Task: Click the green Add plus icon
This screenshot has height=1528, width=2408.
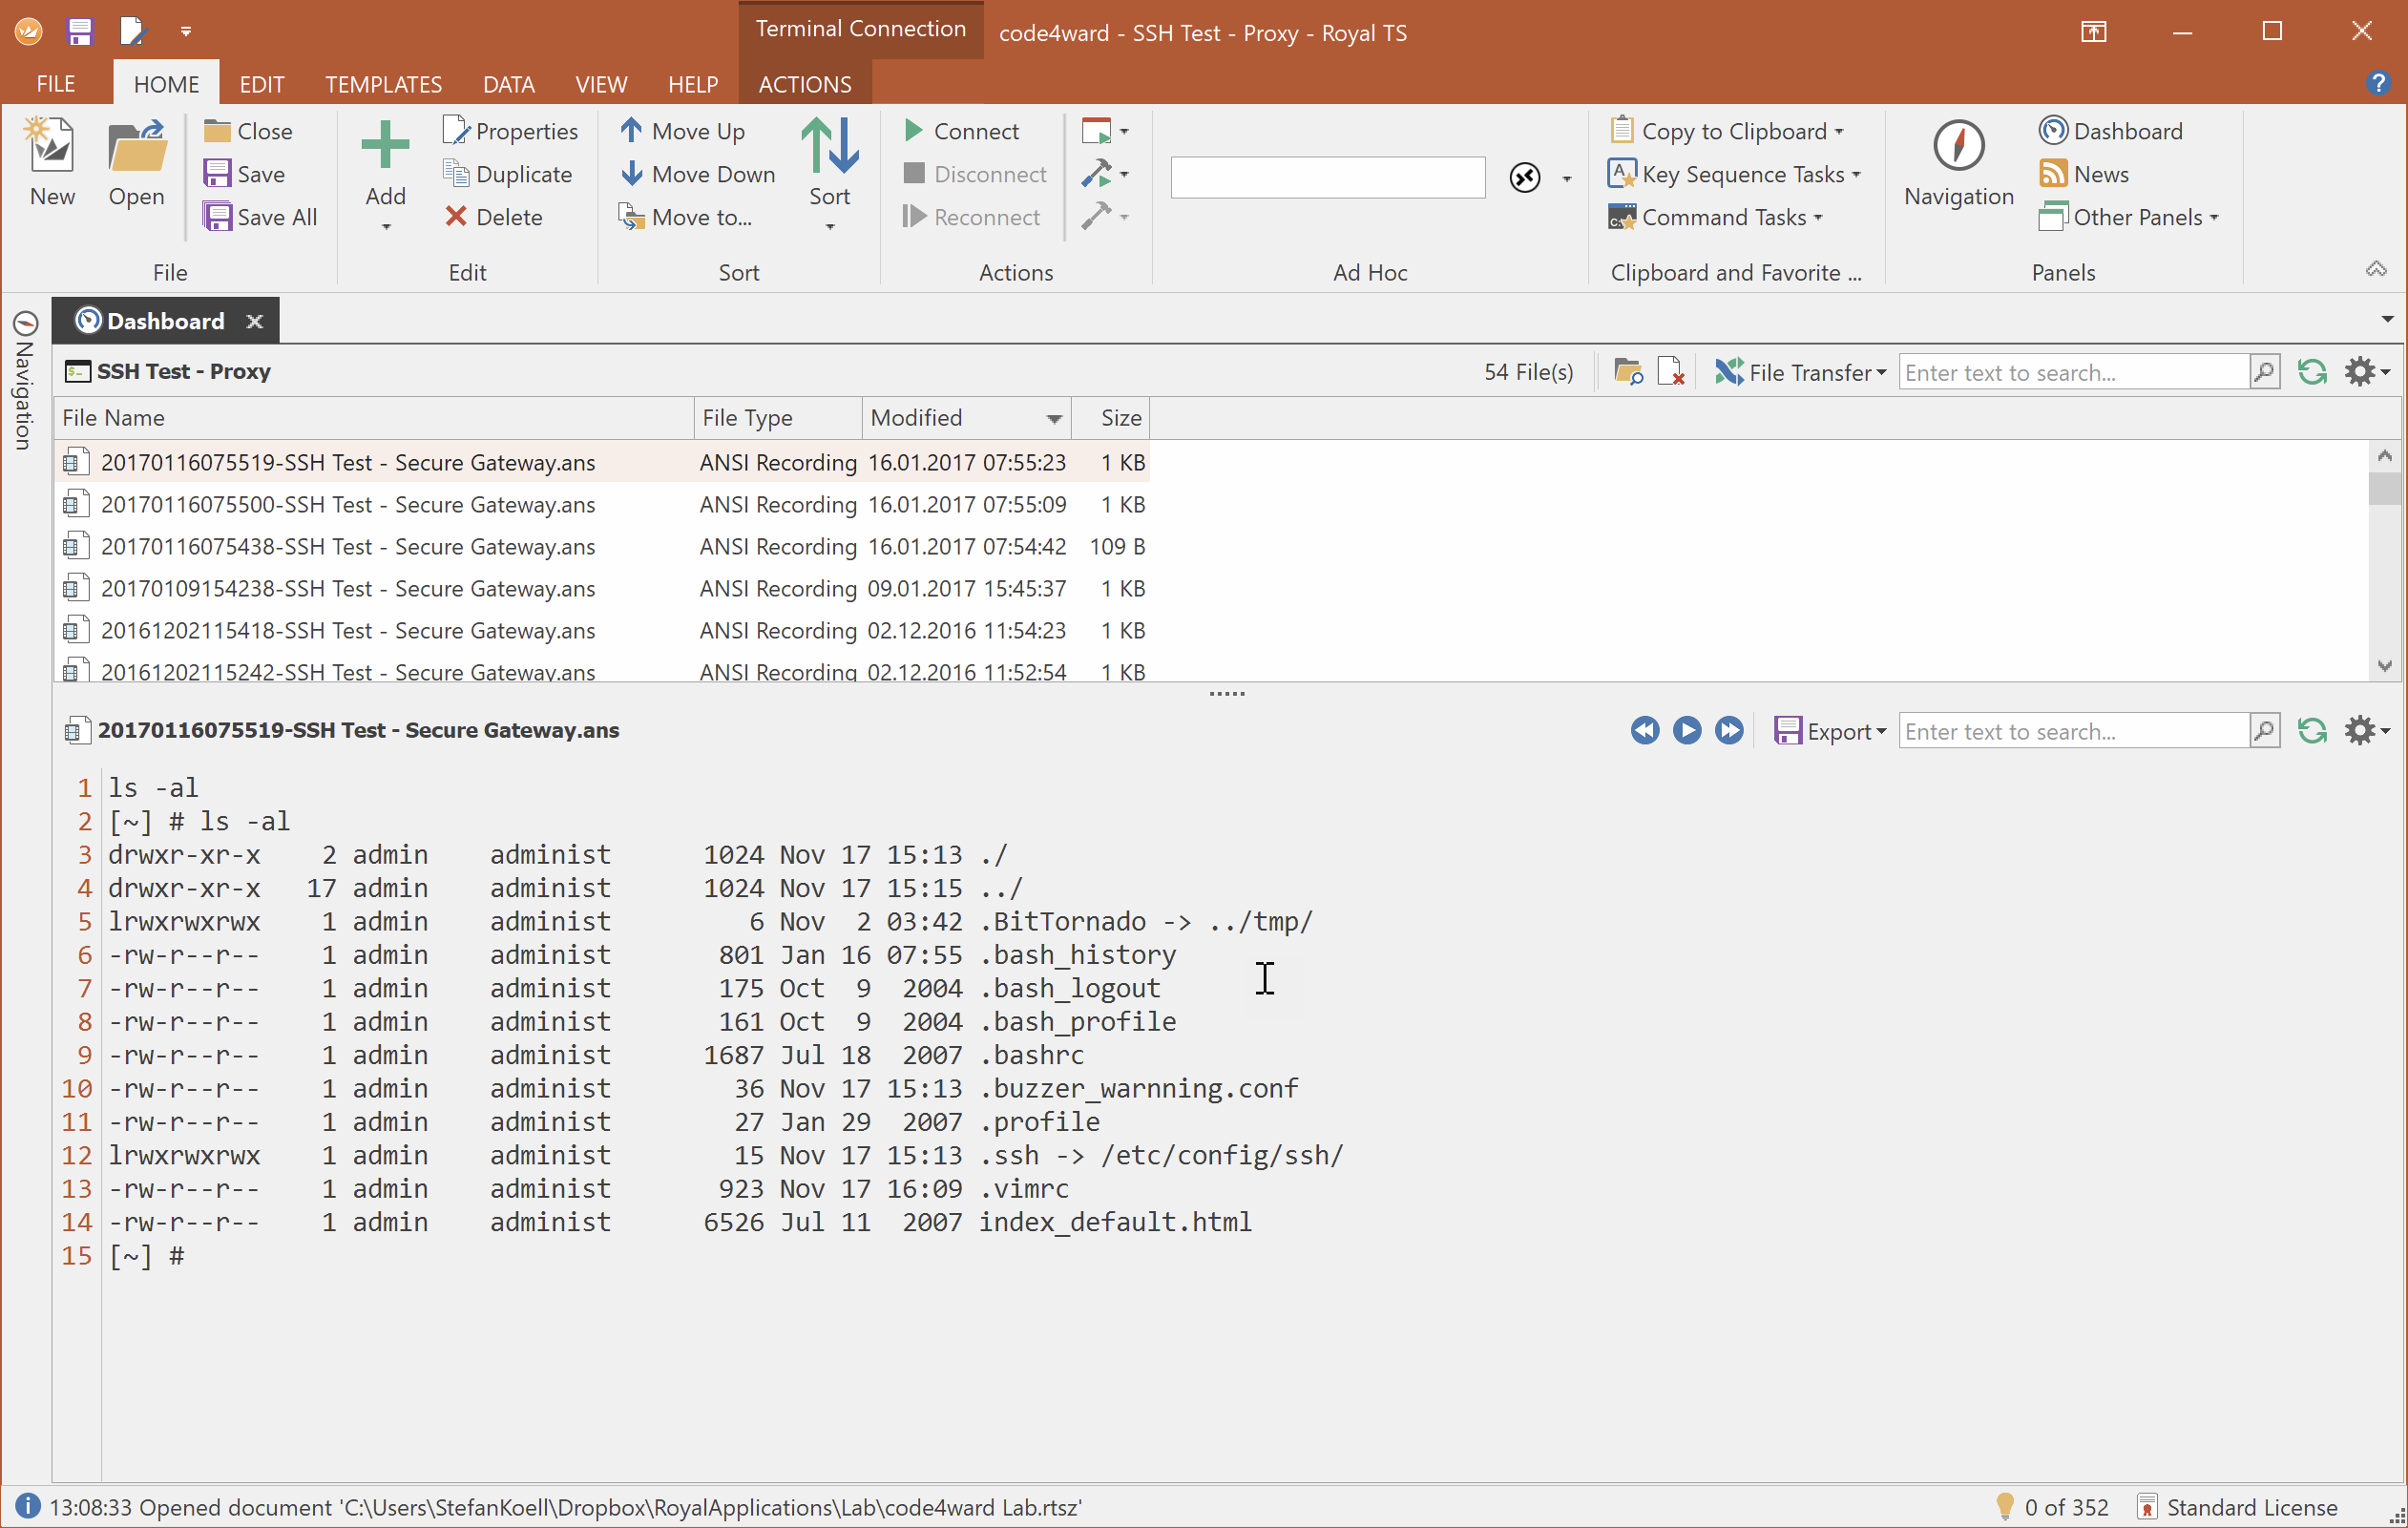Action: pyautogui.click(x=385, y=146)
